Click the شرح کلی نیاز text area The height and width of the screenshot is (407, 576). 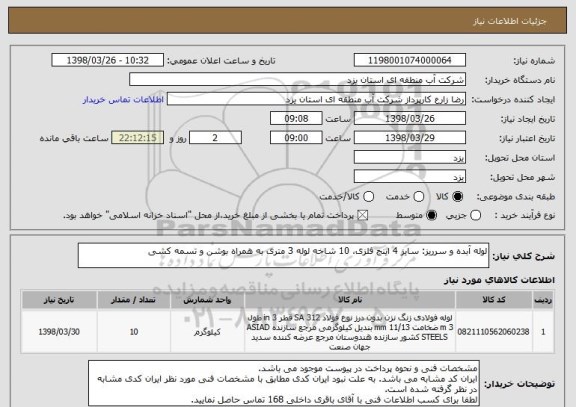[x=283, y=255]
